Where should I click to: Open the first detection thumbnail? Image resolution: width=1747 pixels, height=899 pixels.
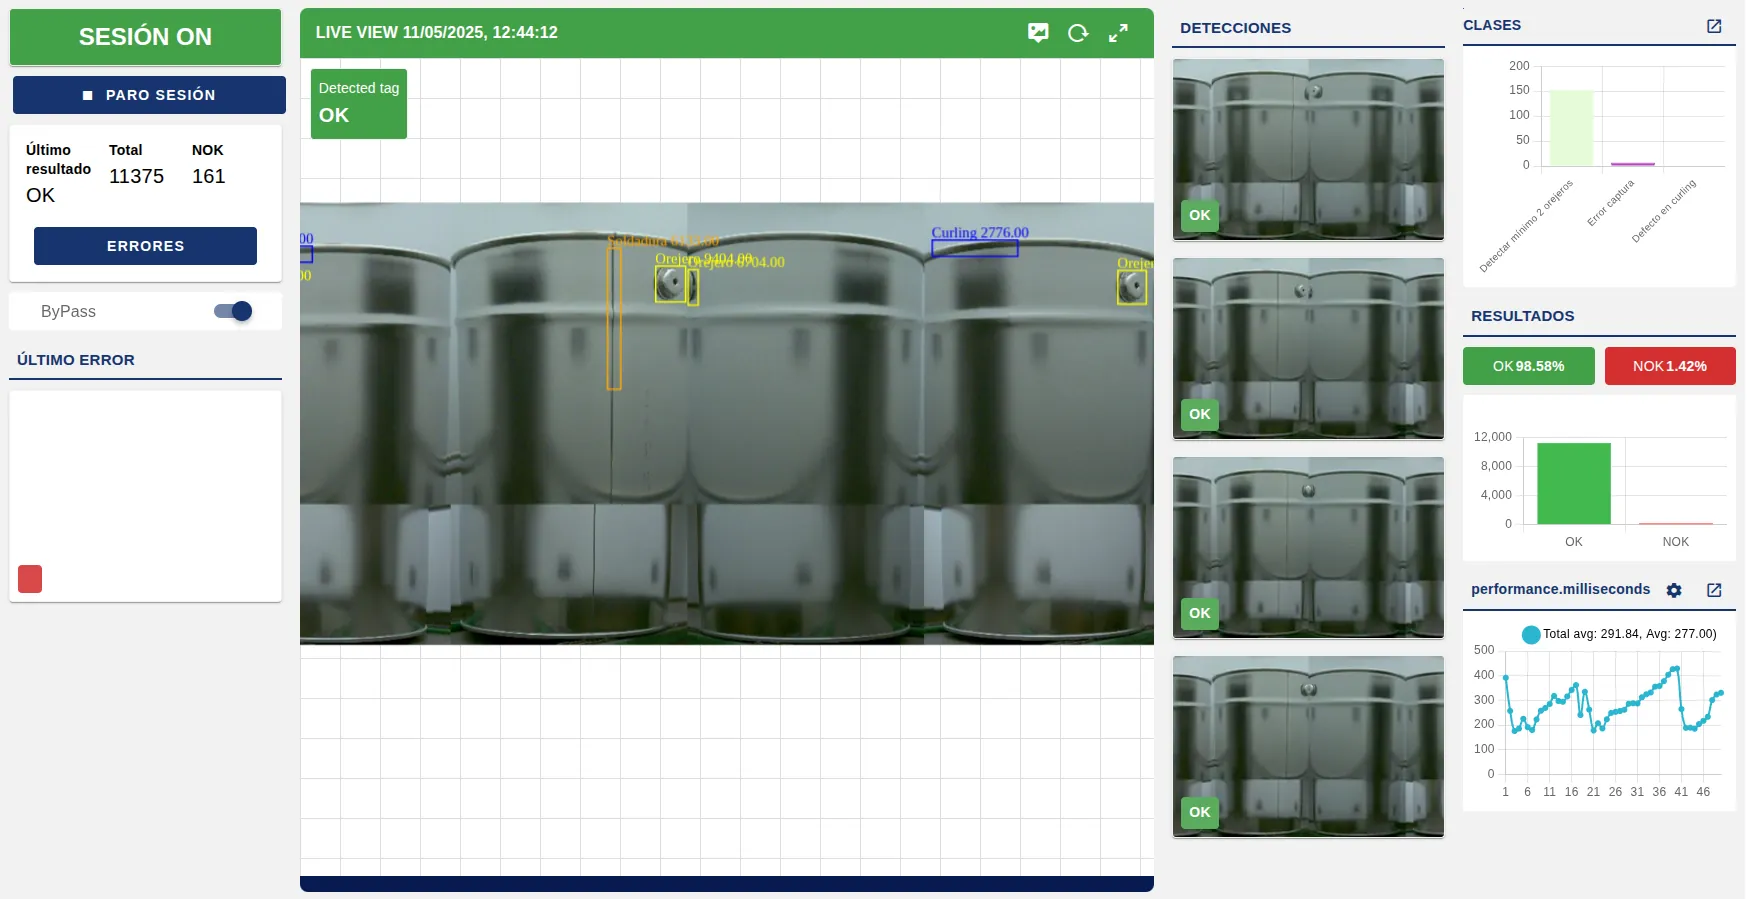click(x=1308, y=149)
